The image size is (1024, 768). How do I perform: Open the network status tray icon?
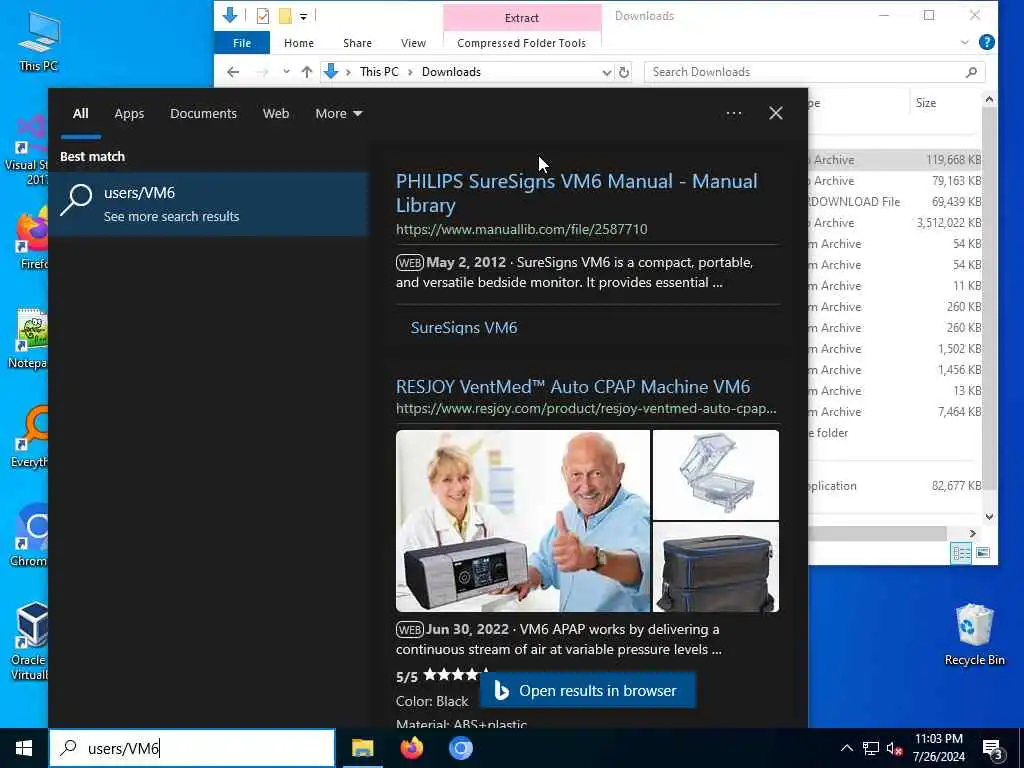(x=871, y=748)
